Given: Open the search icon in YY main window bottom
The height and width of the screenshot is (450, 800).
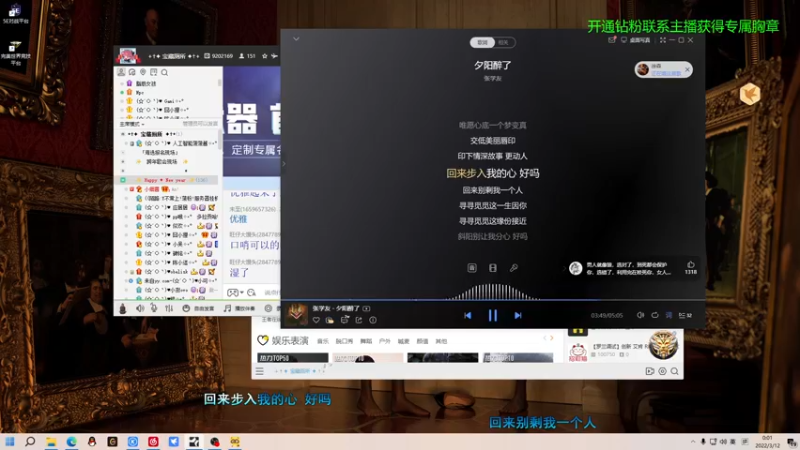Looking at the screenshot, I should click(x=674, y=371).
